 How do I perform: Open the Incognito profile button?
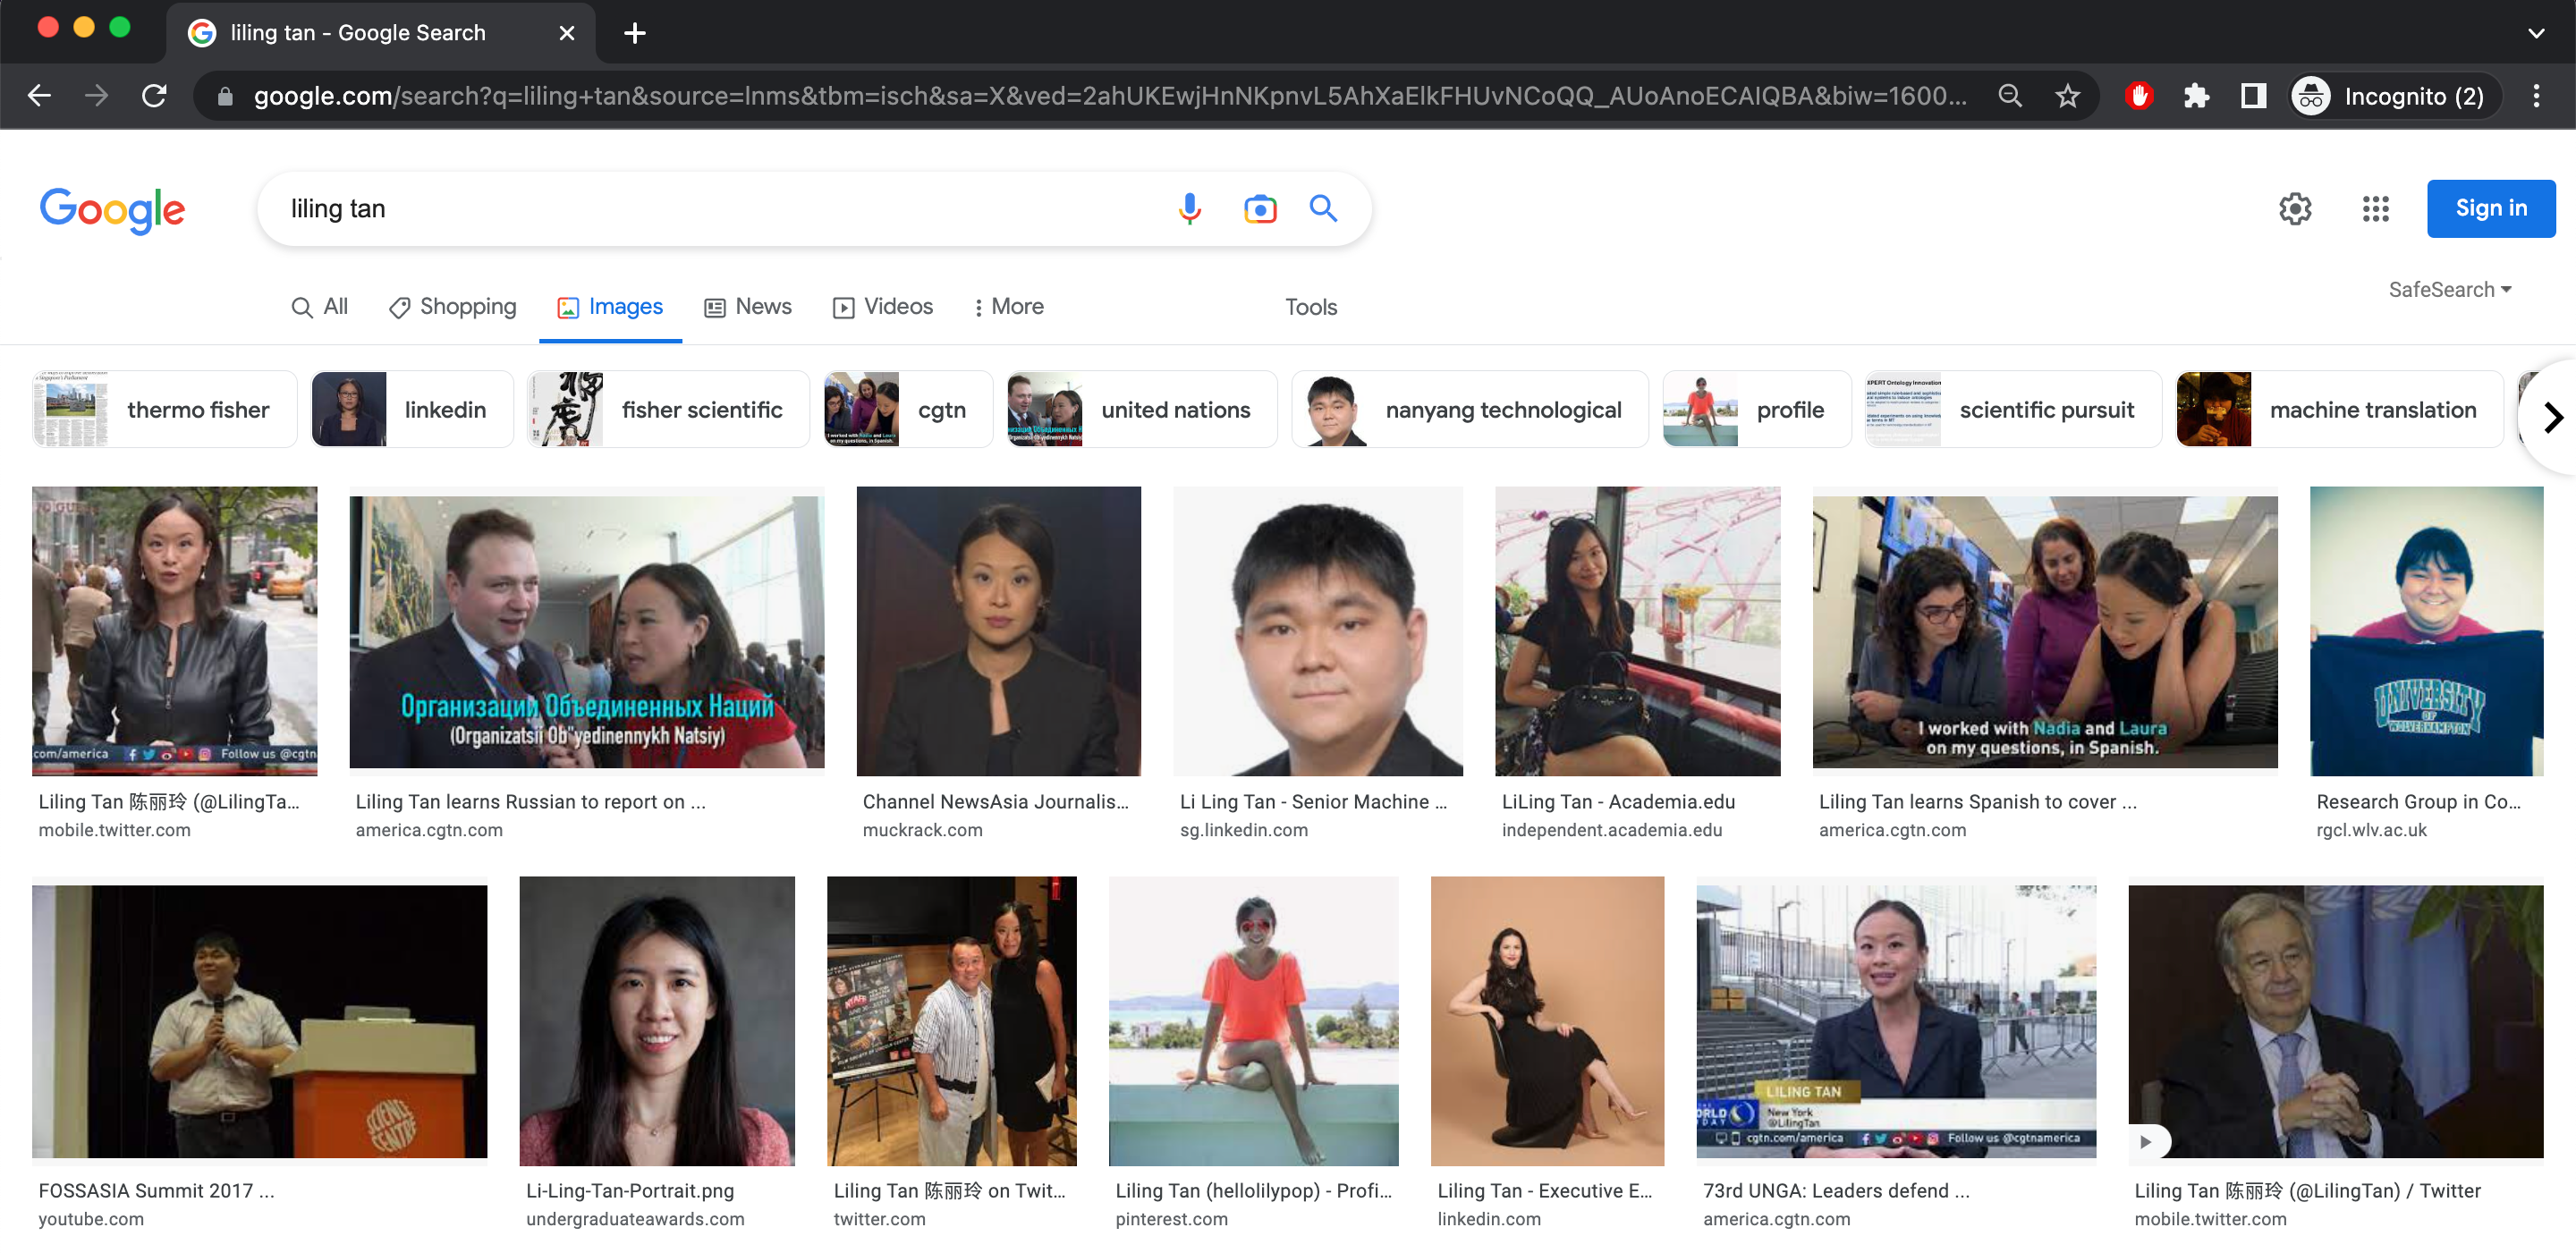point(2395,96)
